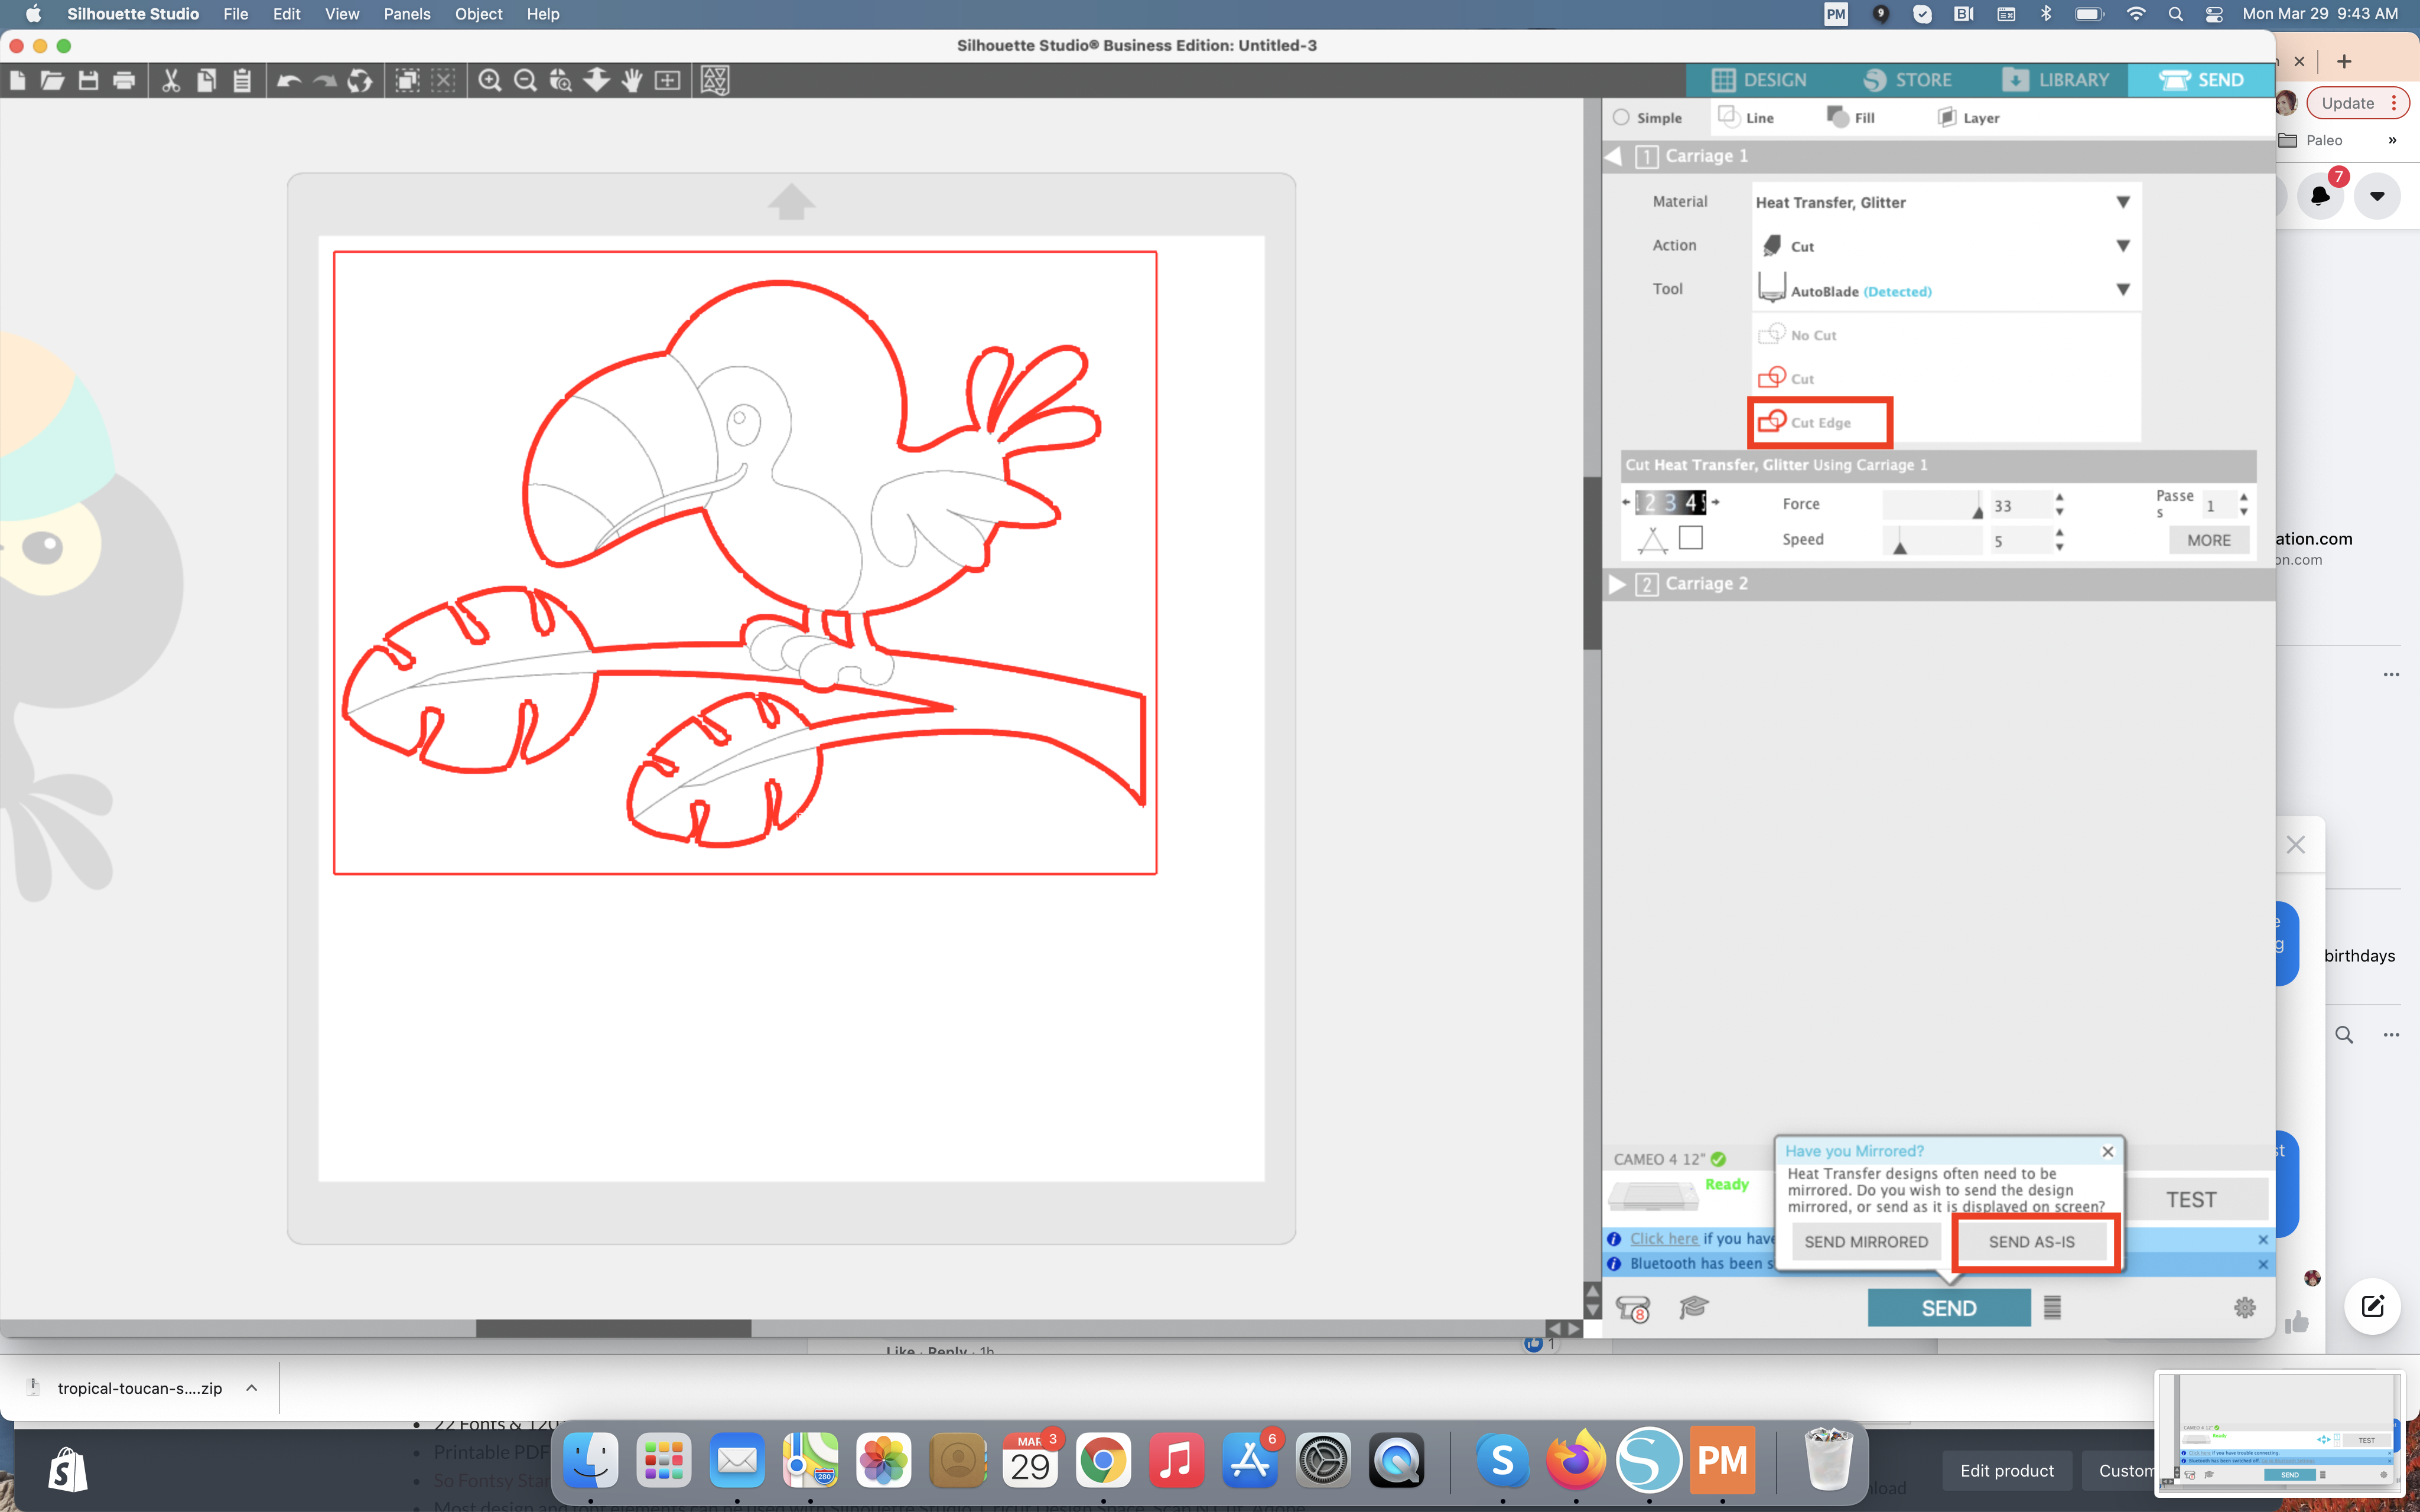Click the Zoom In magnifier icon
Viewport: 2420px width, 1512px height.
tap(489, 80)
